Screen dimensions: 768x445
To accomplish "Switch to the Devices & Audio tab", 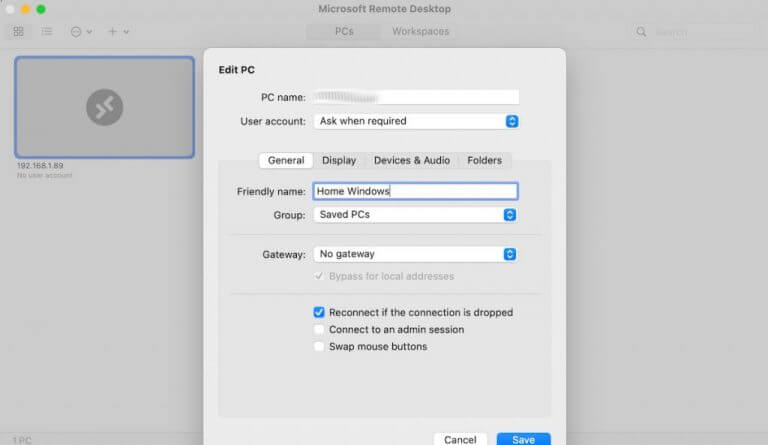I will [411, 161].
